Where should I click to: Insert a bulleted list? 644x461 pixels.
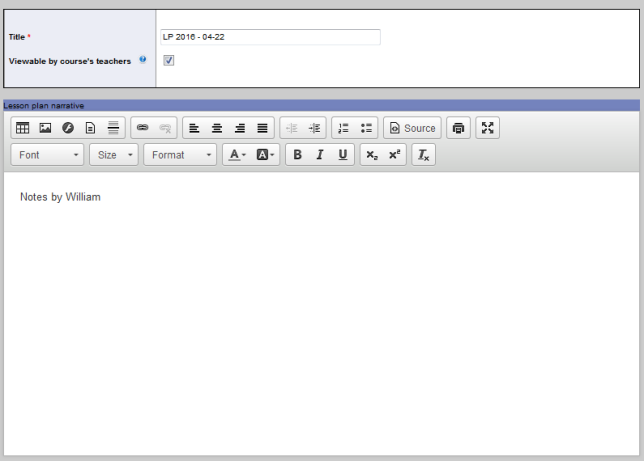click(366, 128)
